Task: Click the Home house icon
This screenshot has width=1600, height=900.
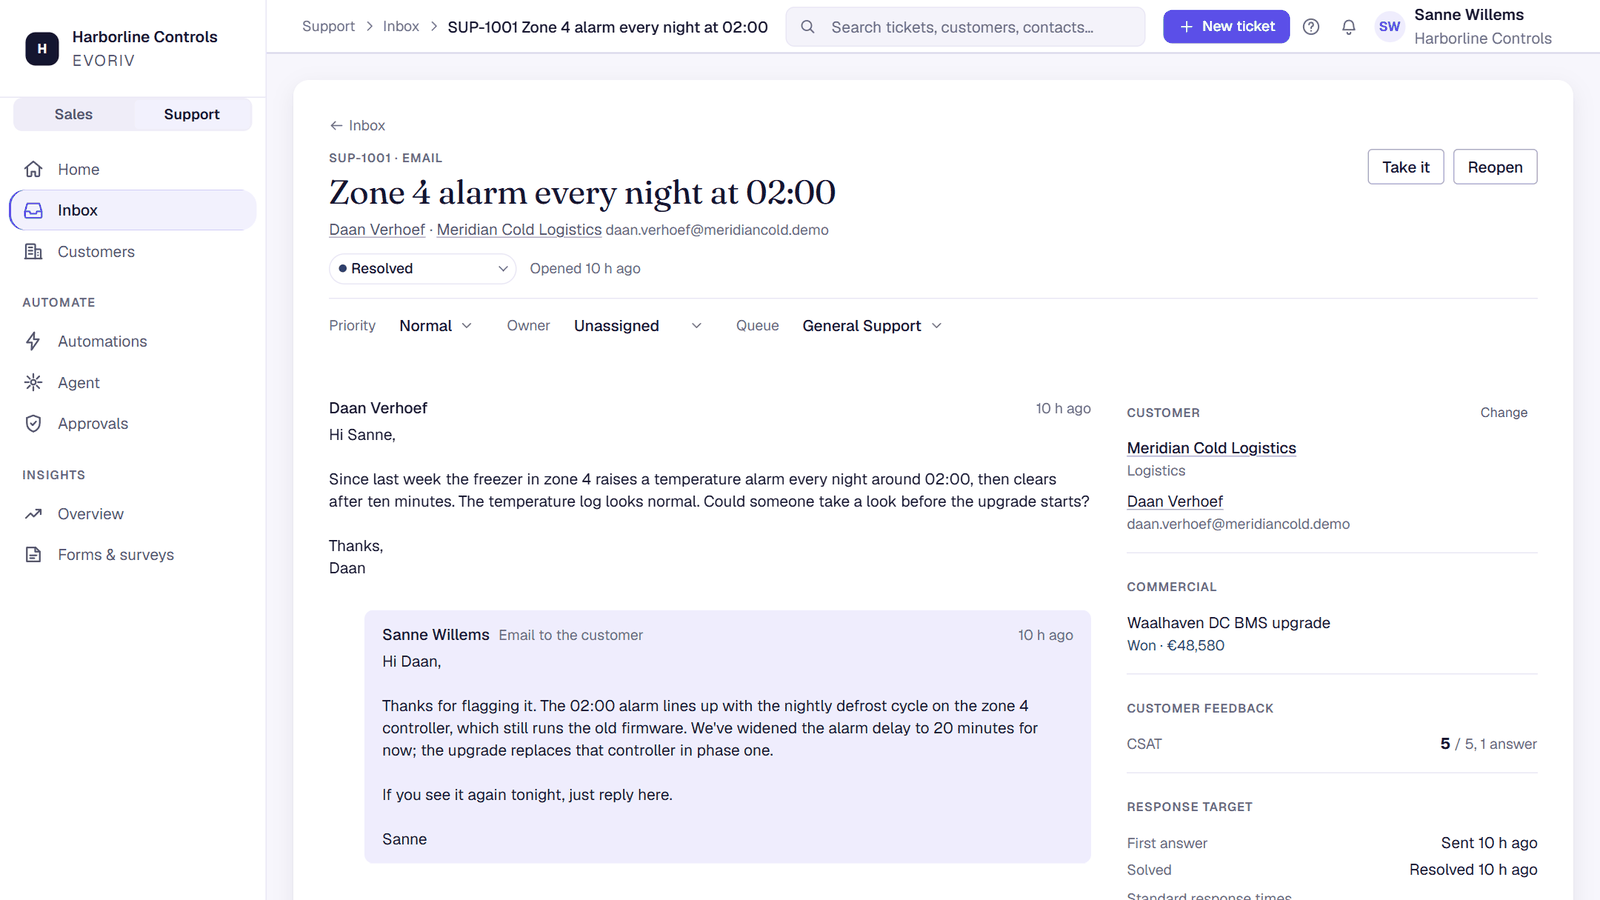Action: (33, 169)
